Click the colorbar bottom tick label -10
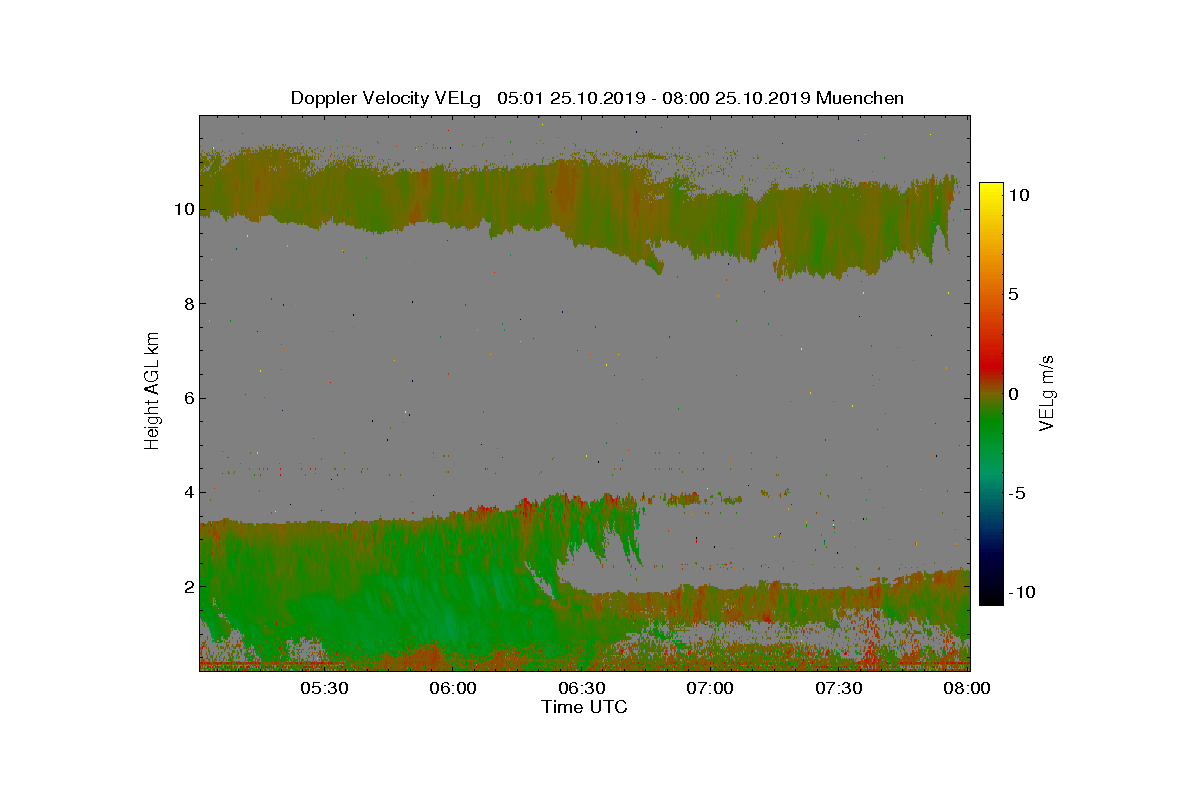This screenshot has height=800, width=1200. click(x=1022, y=592)
